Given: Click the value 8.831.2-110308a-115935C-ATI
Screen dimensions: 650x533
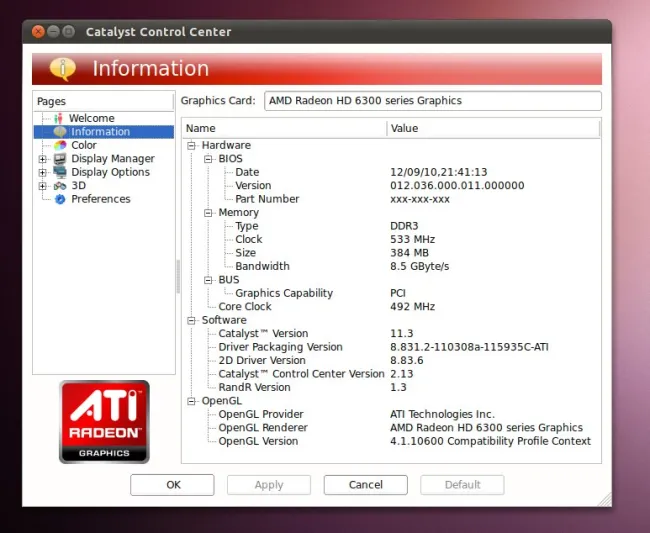Looking at the screenshot, I should [469, 347].
